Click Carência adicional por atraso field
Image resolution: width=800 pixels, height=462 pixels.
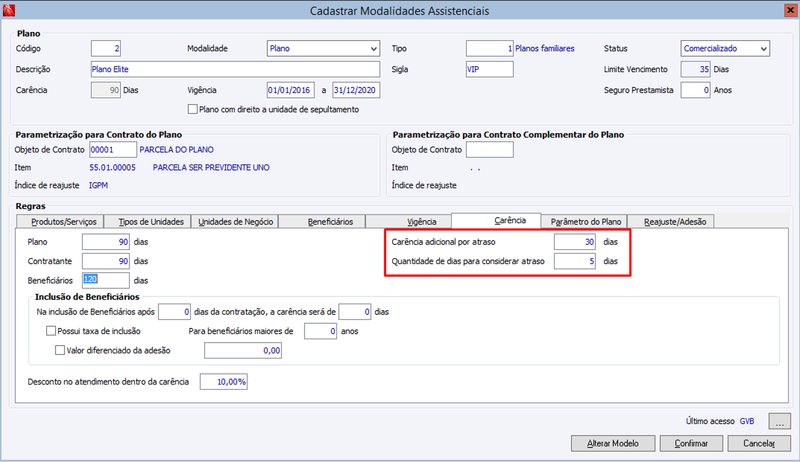[574, 242]
